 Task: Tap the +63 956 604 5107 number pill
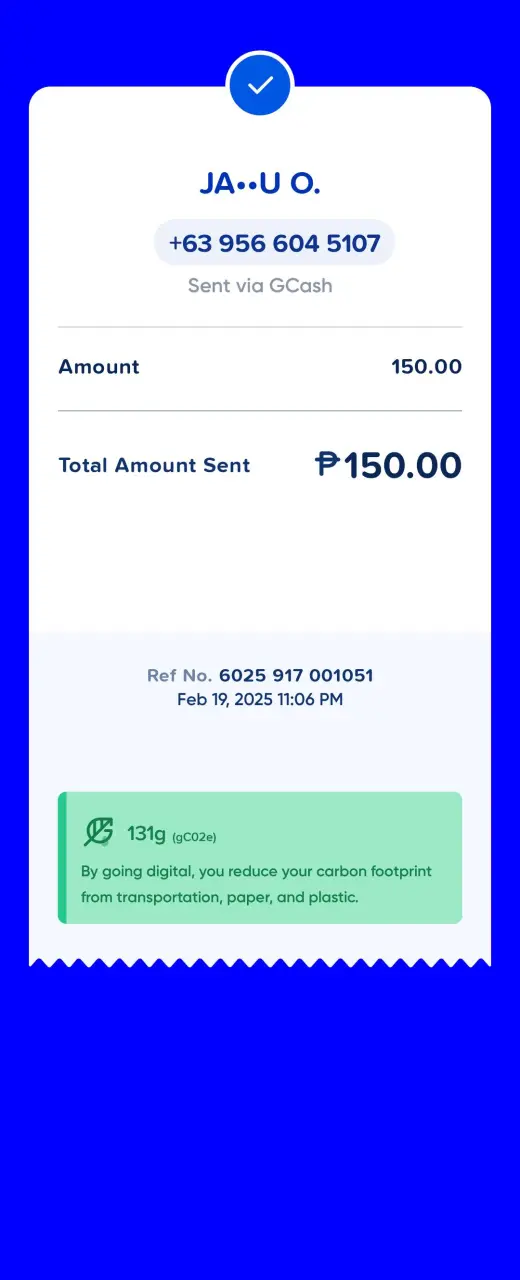274,243
